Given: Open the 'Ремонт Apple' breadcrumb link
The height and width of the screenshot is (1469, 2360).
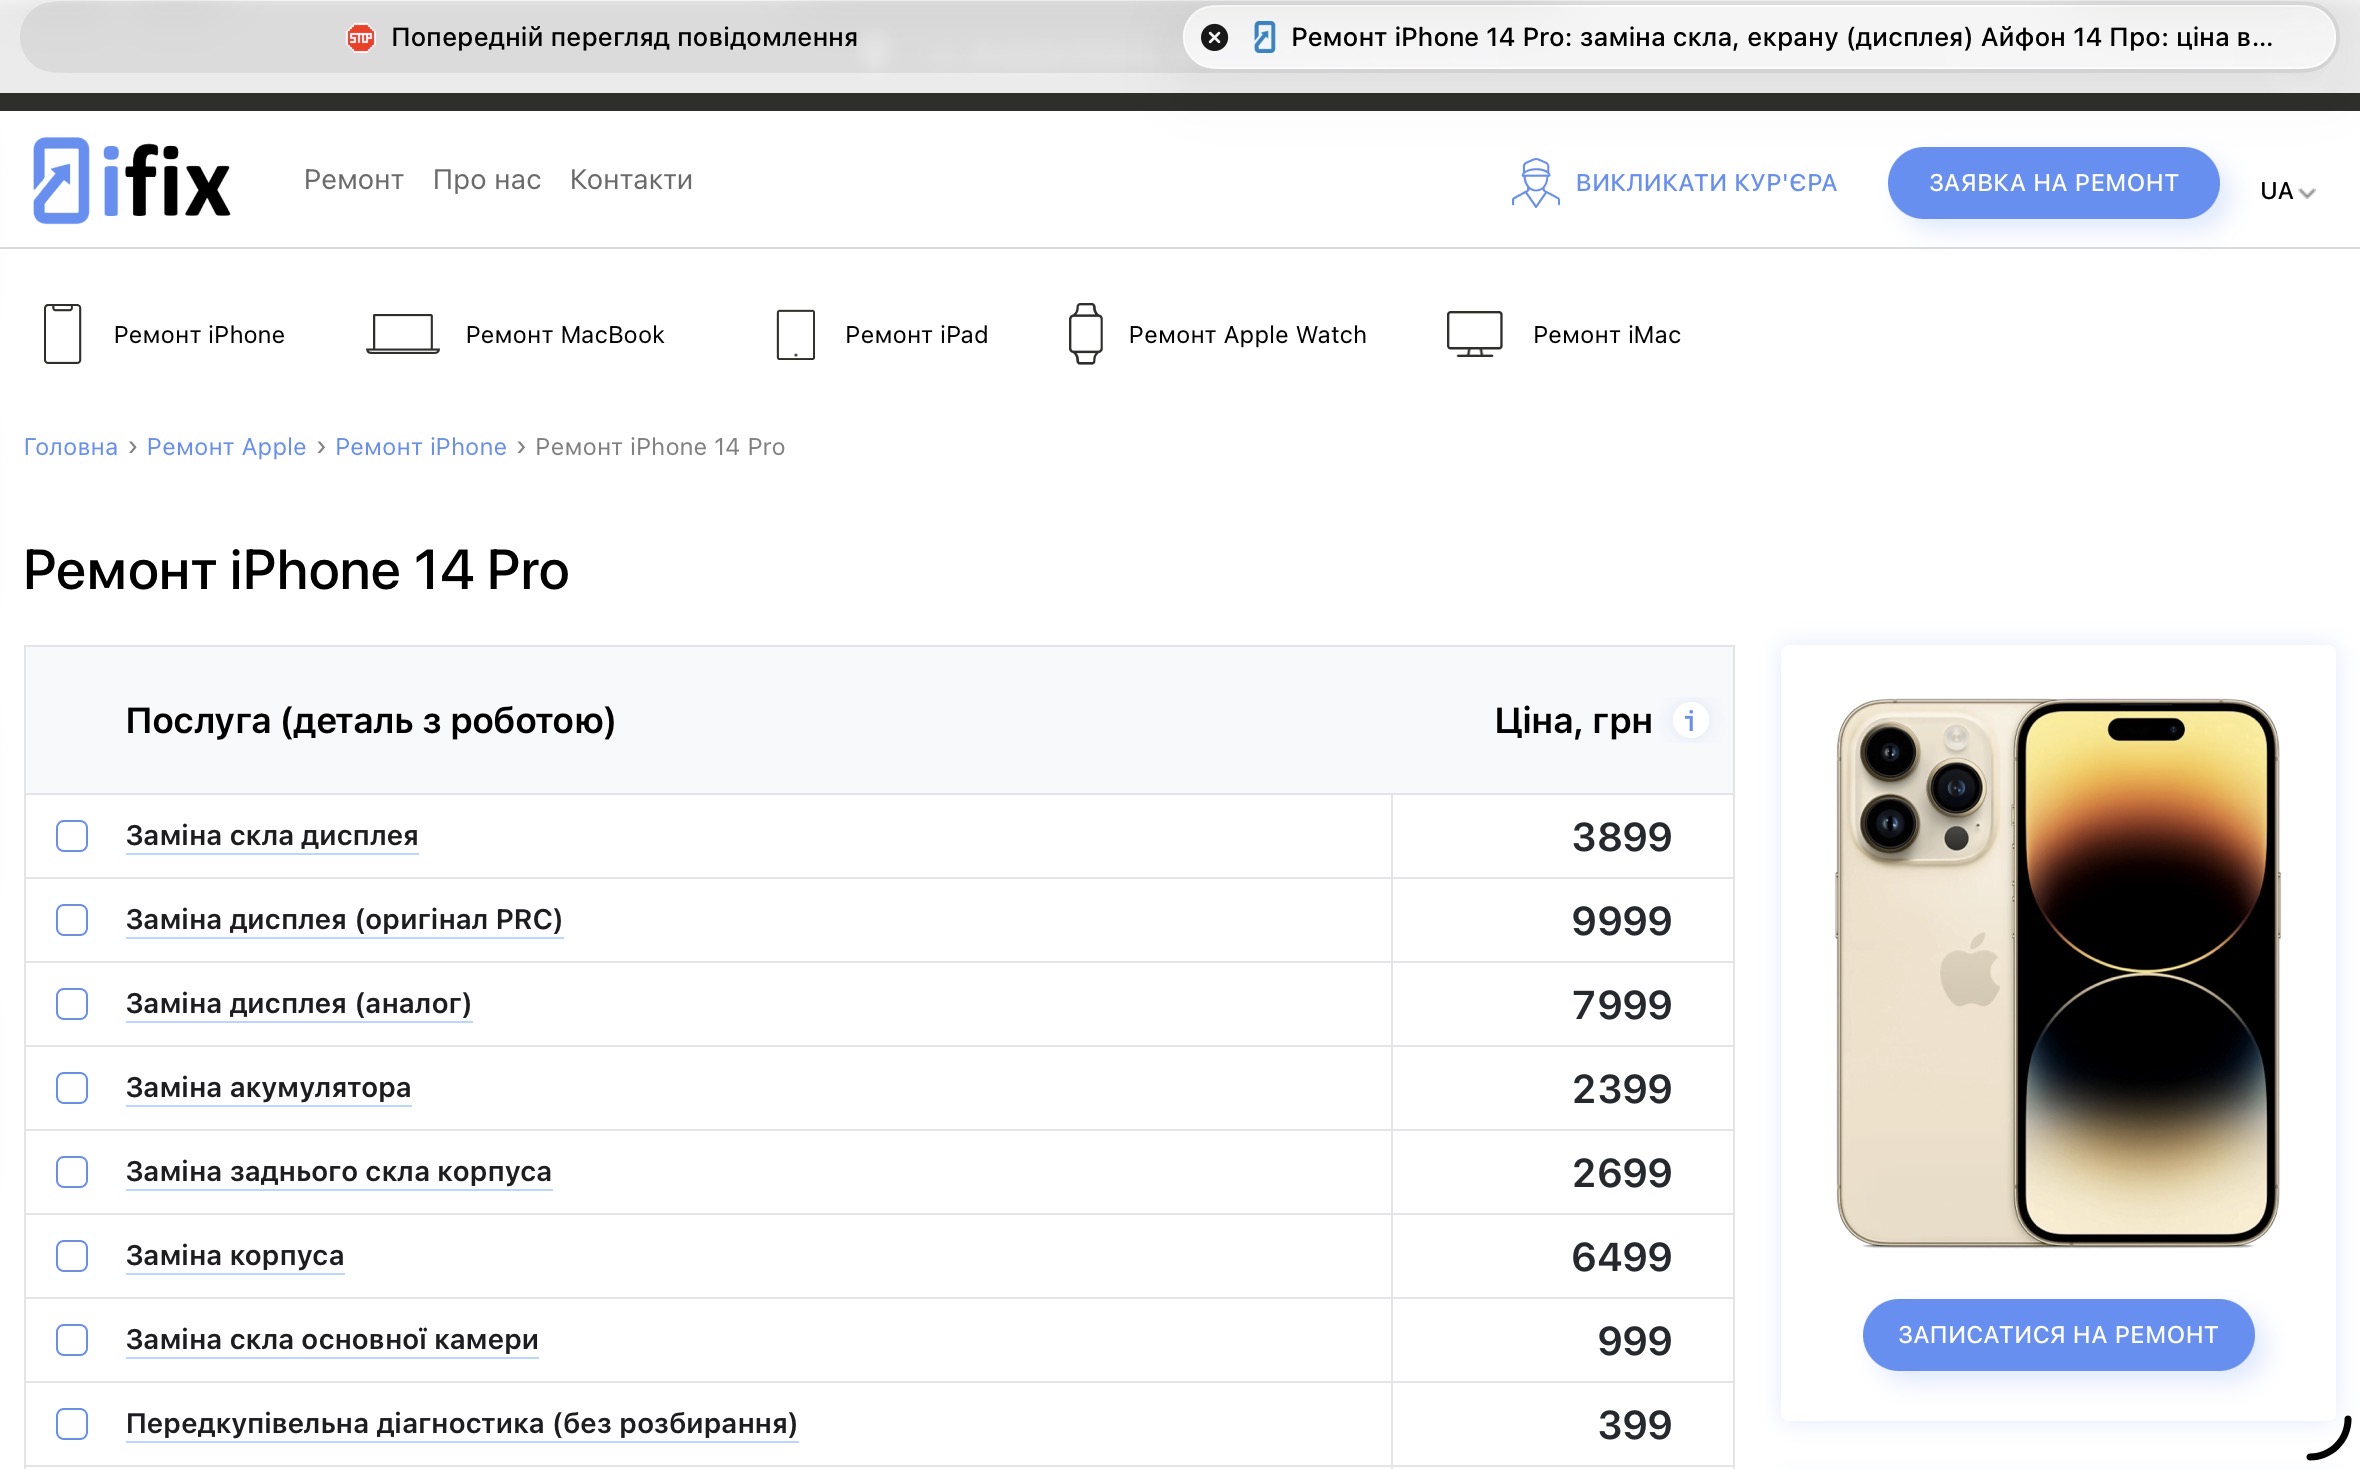Looking at the screenshot, I should (226, 447).
